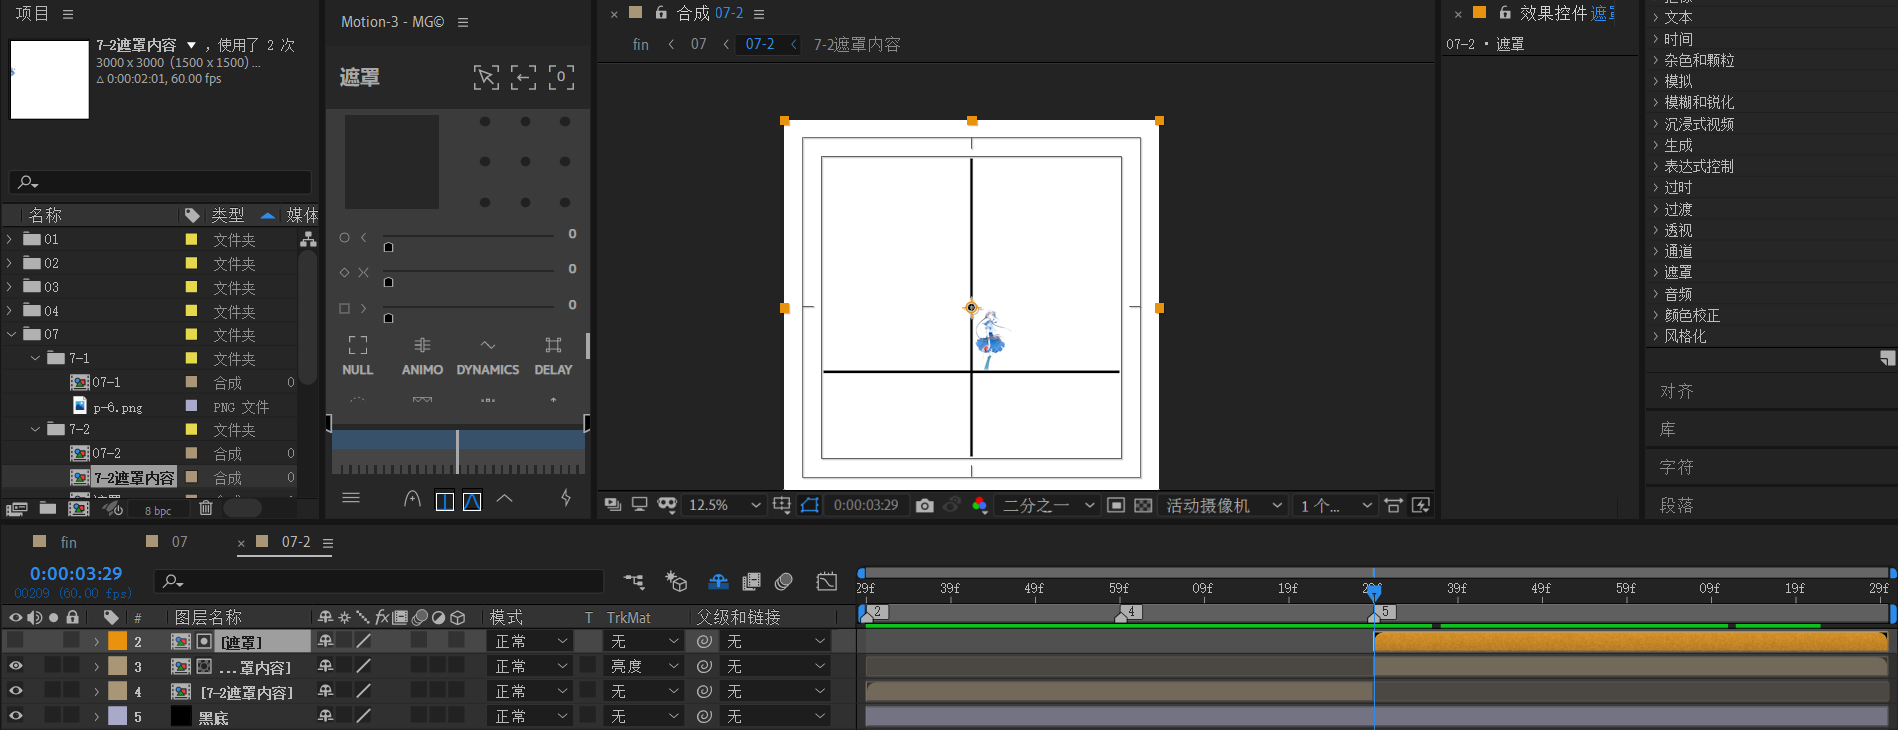
Task: Open the 亮度 track matte dropdown
Action: [x=644, y=666]
